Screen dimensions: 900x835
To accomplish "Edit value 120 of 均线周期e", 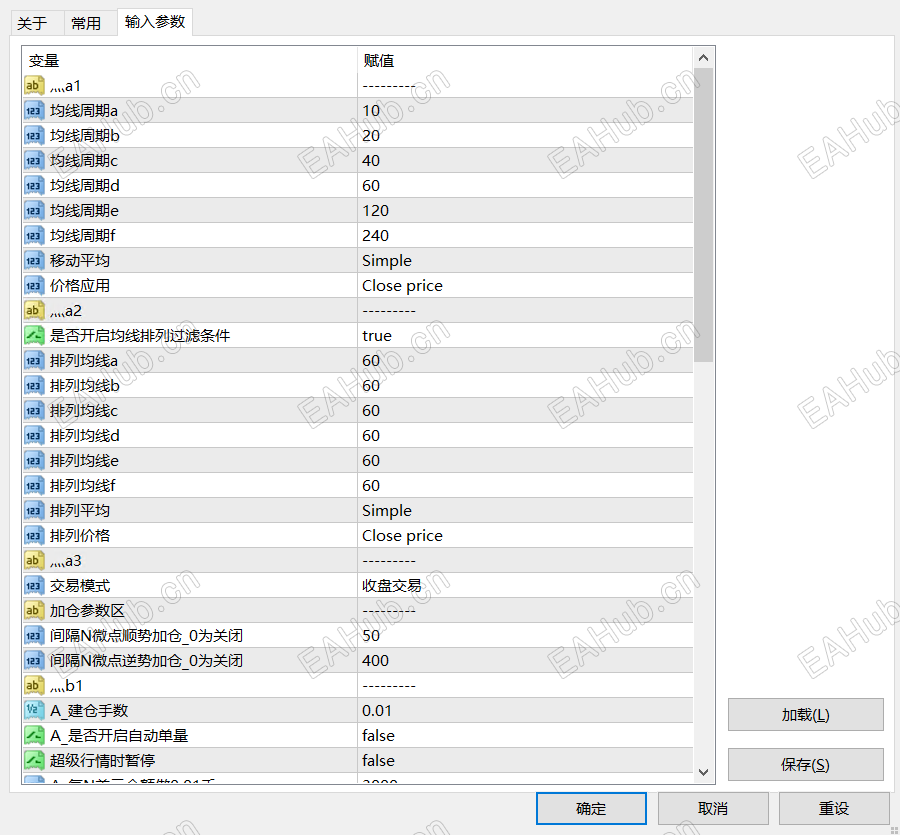I will tap(525, 211).
